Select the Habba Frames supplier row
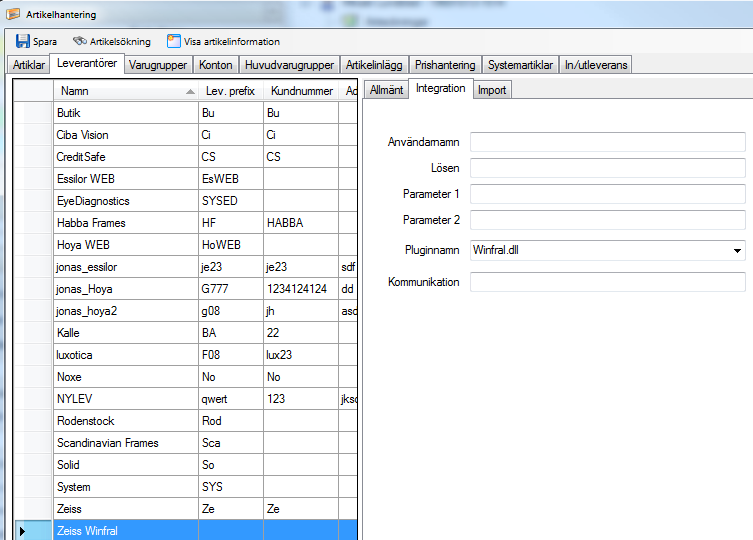This screenshot has height=540, width=753. pos(185,223)
